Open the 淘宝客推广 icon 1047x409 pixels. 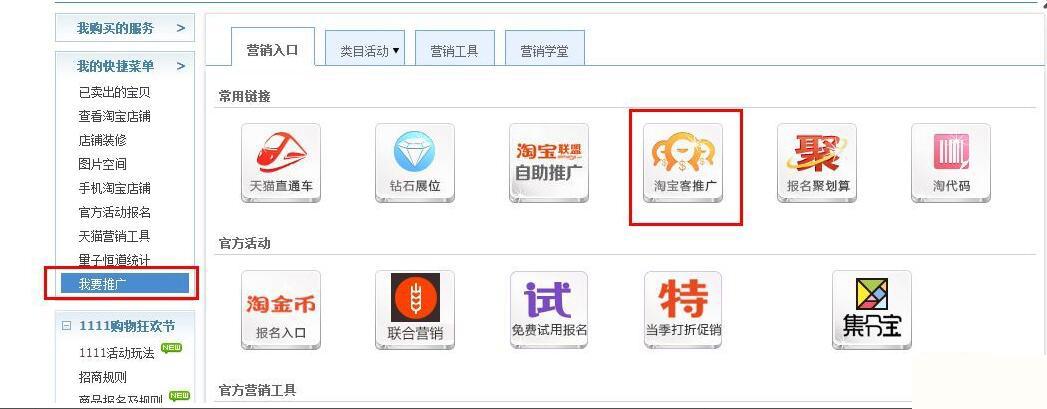pos(682,163)
